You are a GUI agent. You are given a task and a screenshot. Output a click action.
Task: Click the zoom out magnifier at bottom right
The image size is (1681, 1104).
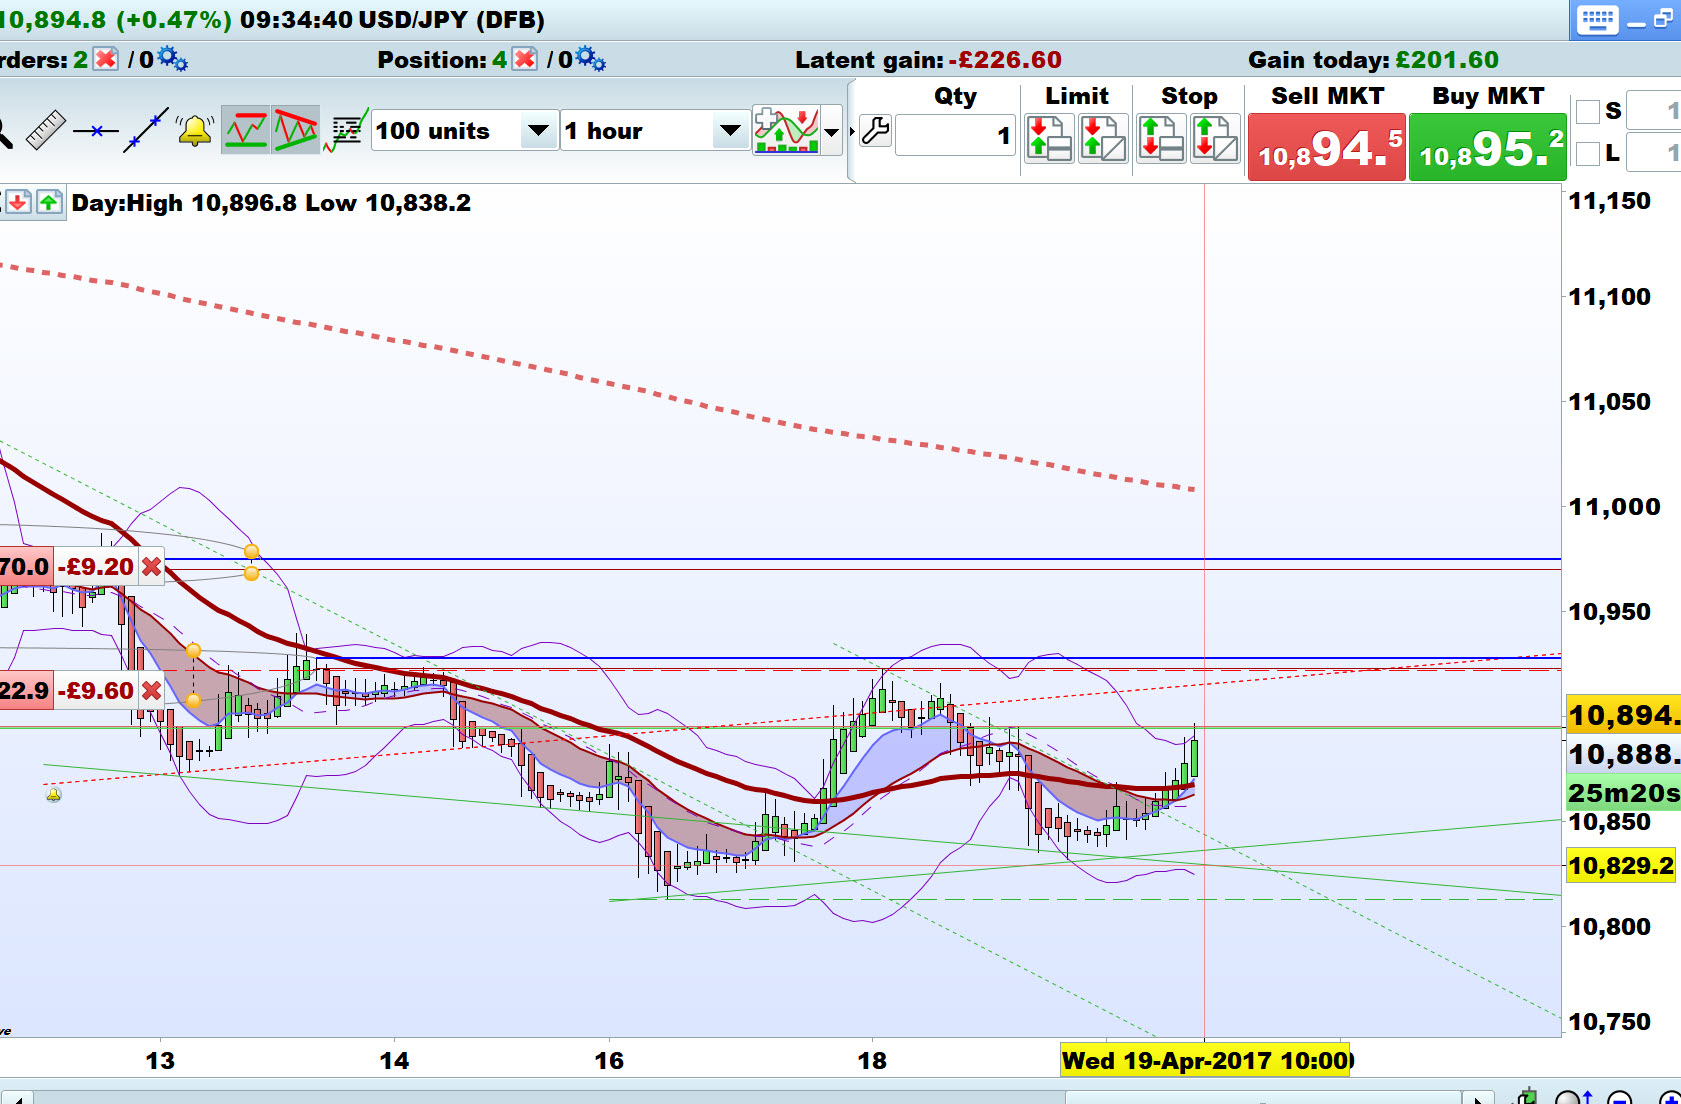1620,1098
